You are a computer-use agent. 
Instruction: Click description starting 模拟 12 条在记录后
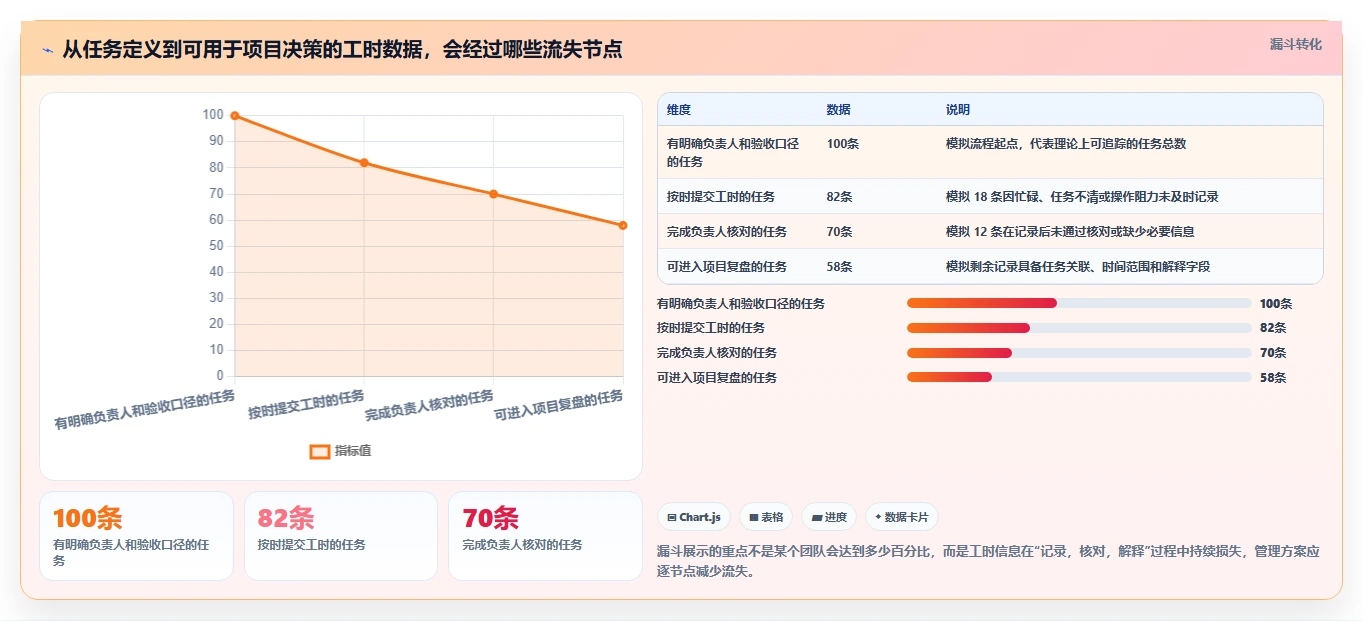[x=1070, y=232]
